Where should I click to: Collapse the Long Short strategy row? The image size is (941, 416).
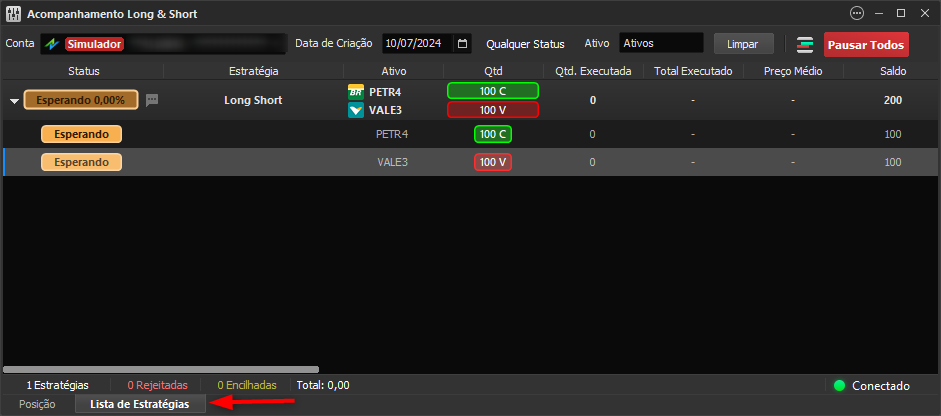[x=14, y=101]
